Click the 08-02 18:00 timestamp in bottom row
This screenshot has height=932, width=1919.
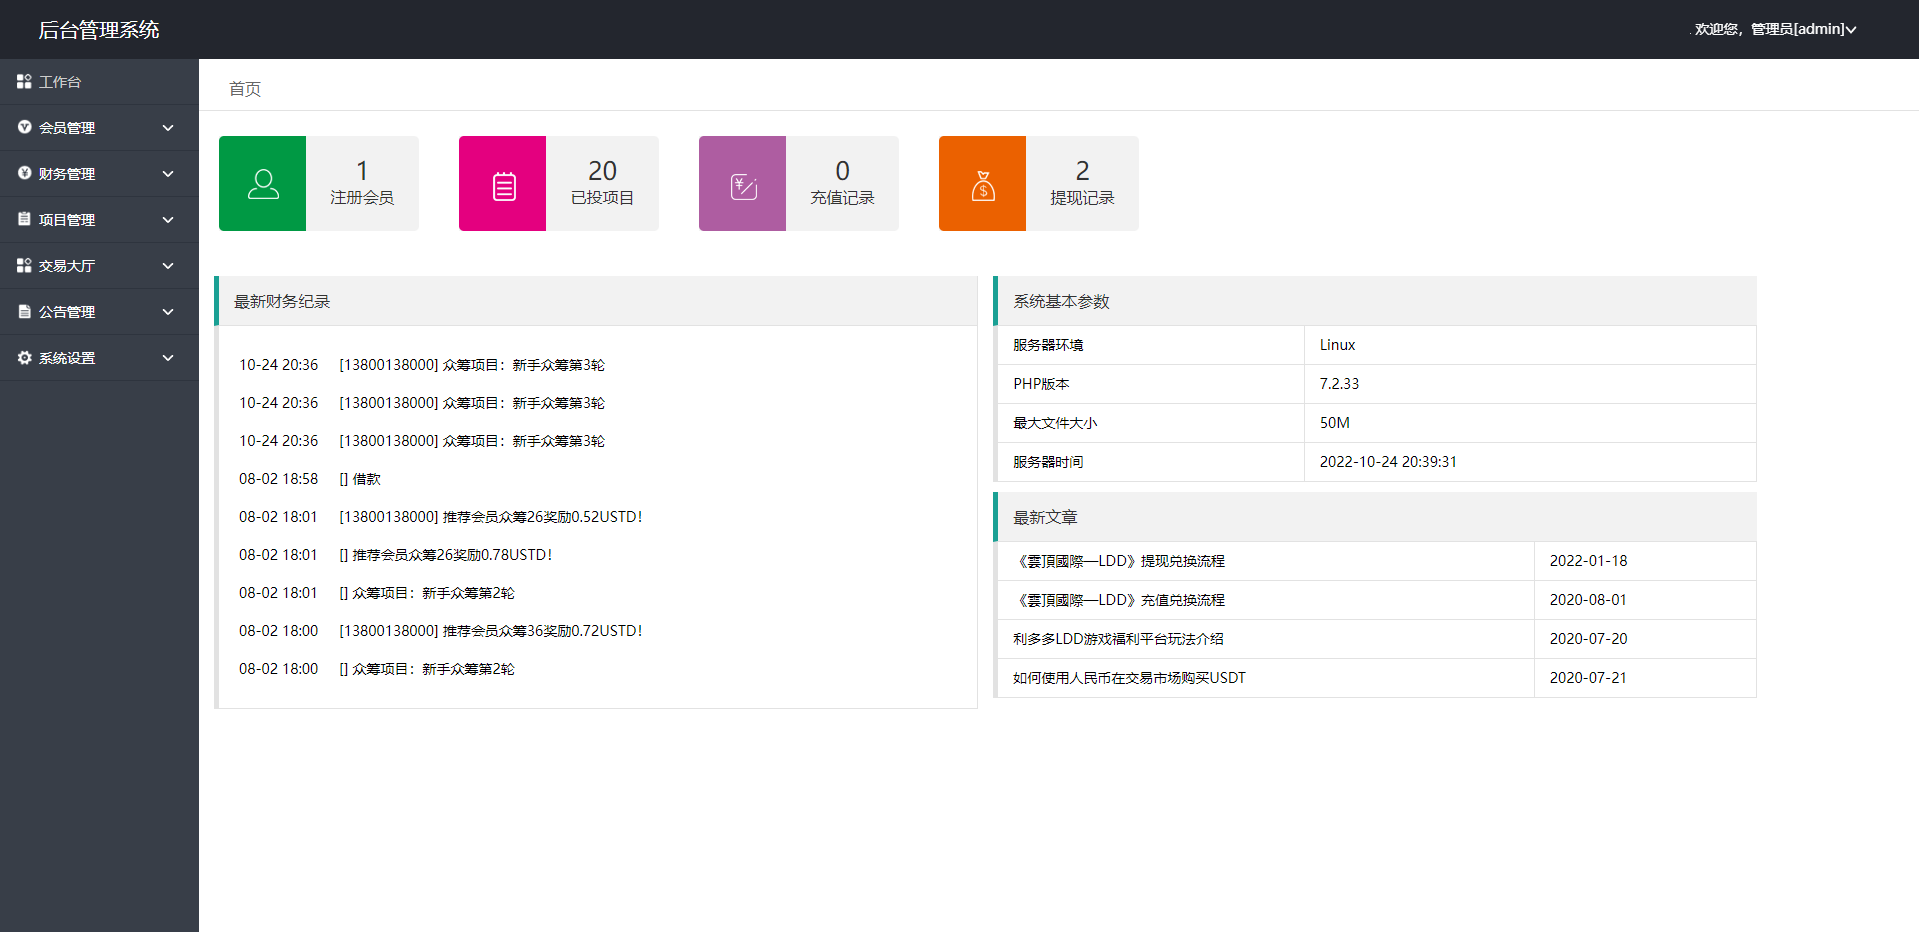[x=278, y=669]
